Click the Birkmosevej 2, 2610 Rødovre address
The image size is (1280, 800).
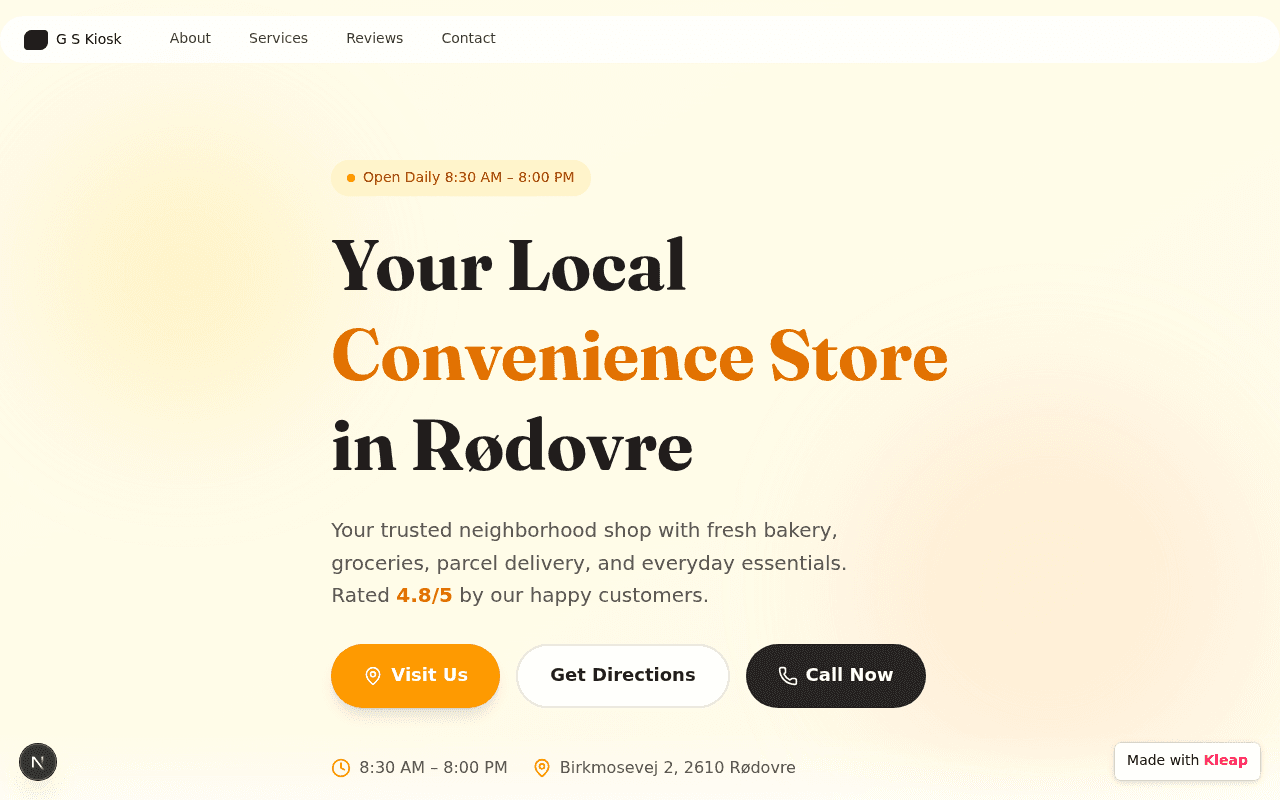pyautogui.click(x=678, y=768)
